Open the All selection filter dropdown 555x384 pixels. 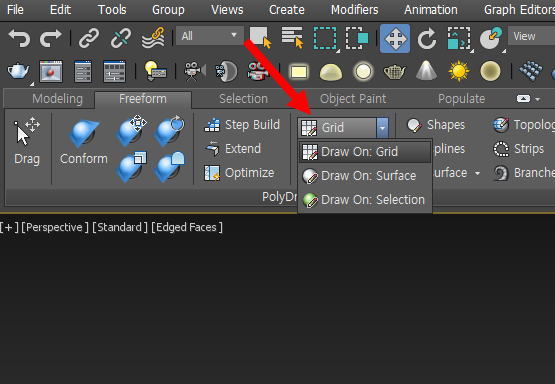point(210,36)
